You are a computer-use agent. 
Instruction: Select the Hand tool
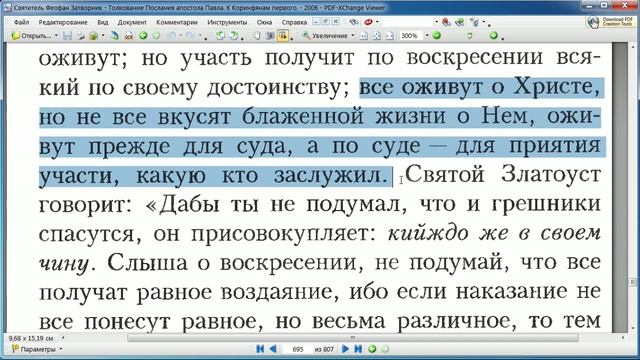(257, 36)
